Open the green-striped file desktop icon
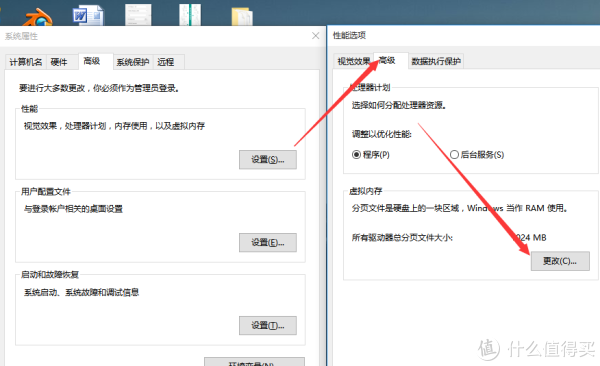Viewport: 600px width, 366px height. [x=190, y=15]
